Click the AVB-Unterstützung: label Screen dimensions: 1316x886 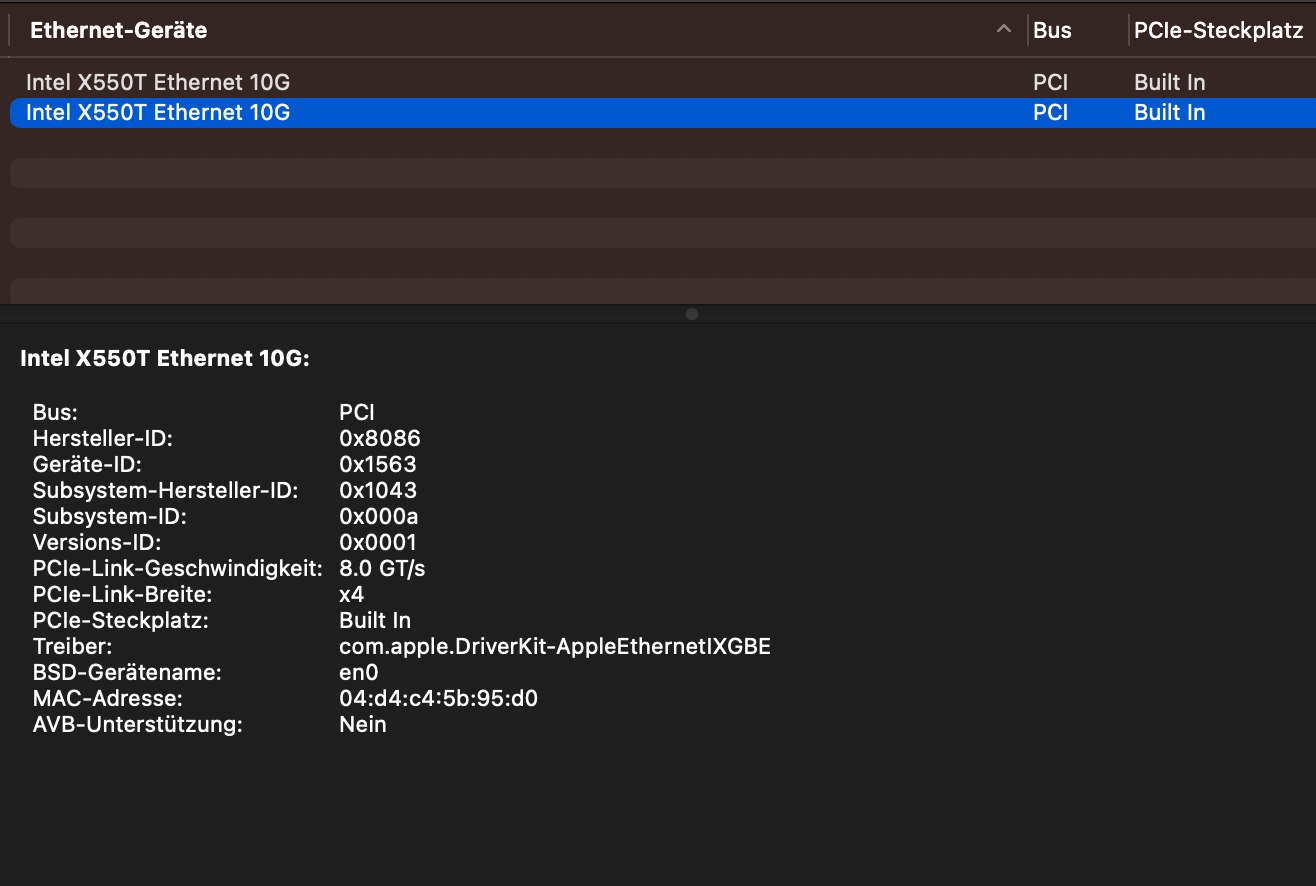point(138,724)
